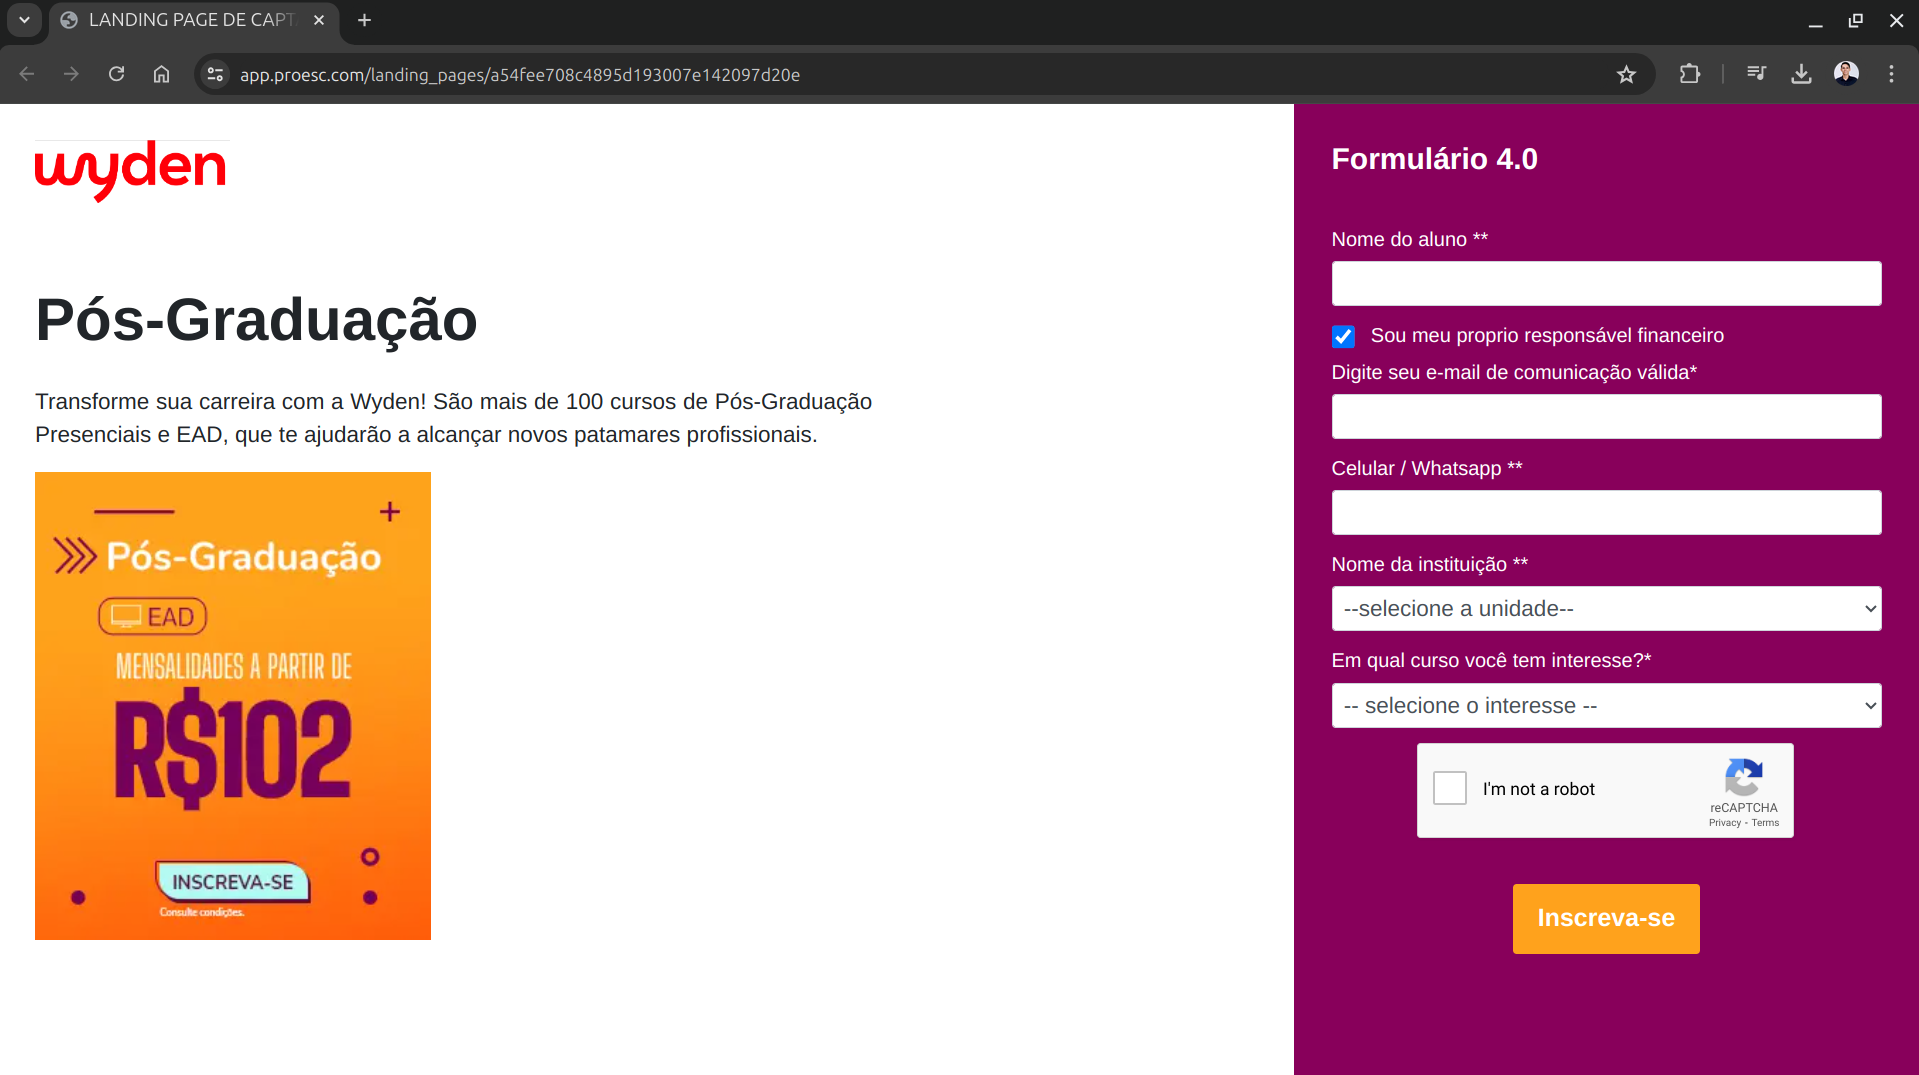Screen dimensions: 1919x1075
Task: Open the reCAPTCHA Privacy link
Action: pos(1725,823)
